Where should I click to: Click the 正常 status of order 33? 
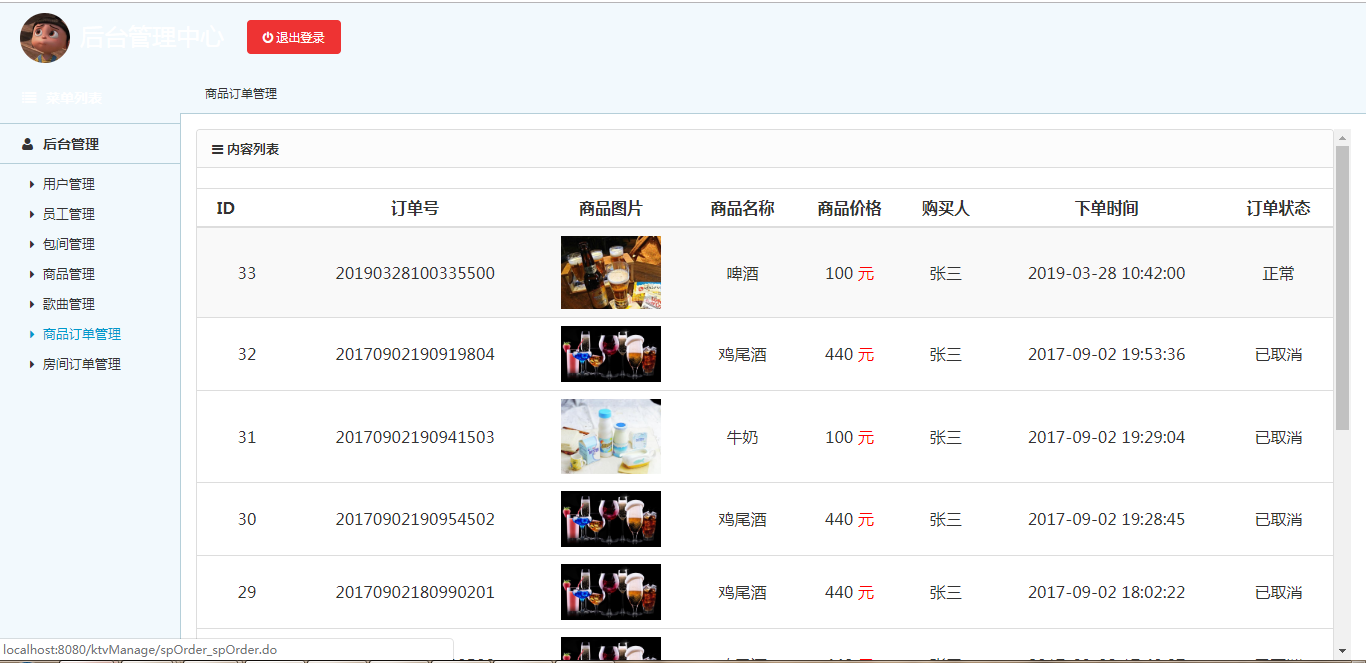(1278, 273)
